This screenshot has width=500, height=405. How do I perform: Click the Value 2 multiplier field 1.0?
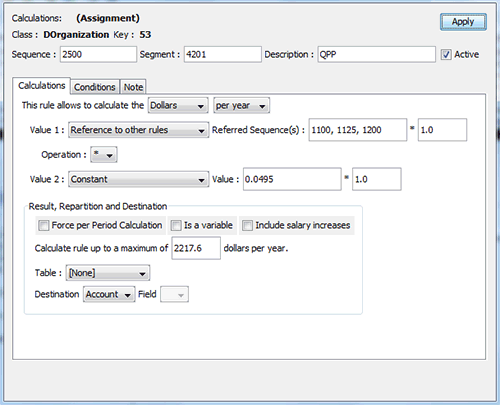click(377, 179)
